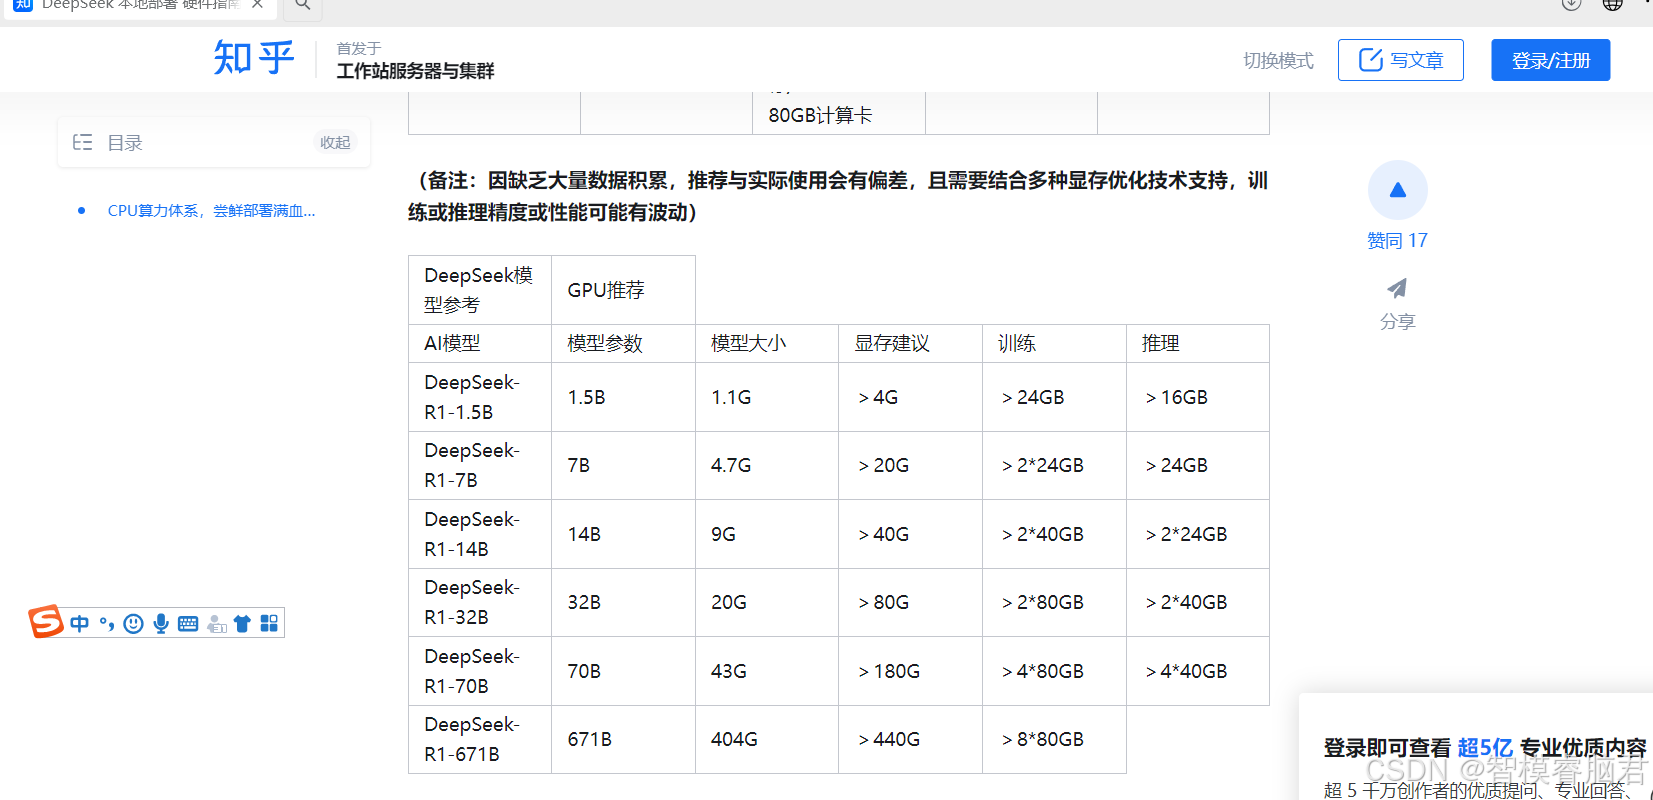Select the DeepSeek-R1-1.5B row name

472,397
